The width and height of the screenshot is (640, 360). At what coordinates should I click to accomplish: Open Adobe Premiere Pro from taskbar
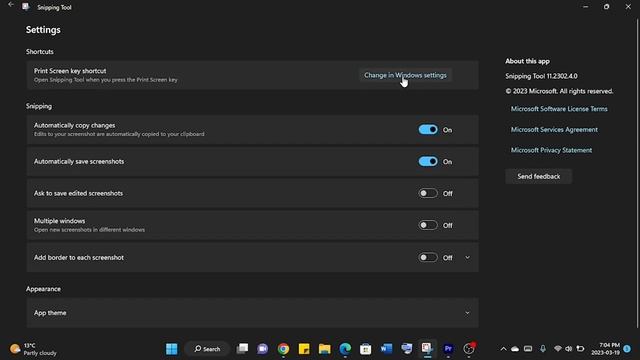click(448, 349)
